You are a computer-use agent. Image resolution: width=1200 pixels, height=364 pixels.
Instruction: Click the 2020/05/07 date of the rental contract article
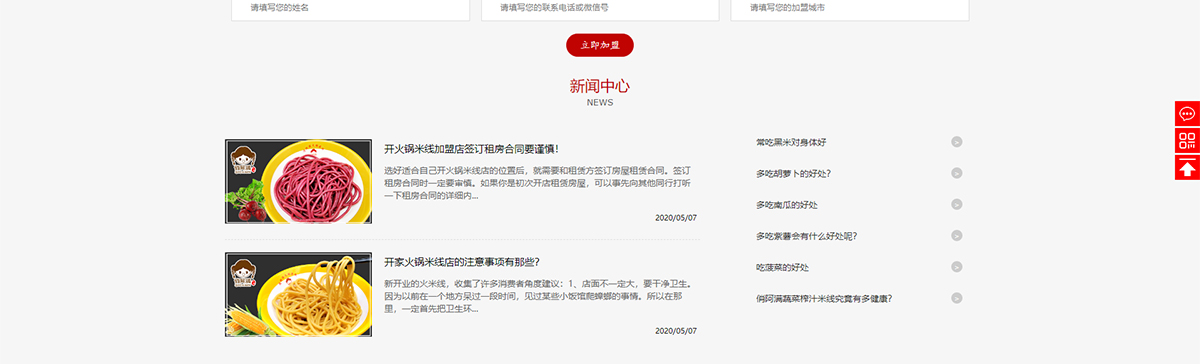click(x=676, y=217)
